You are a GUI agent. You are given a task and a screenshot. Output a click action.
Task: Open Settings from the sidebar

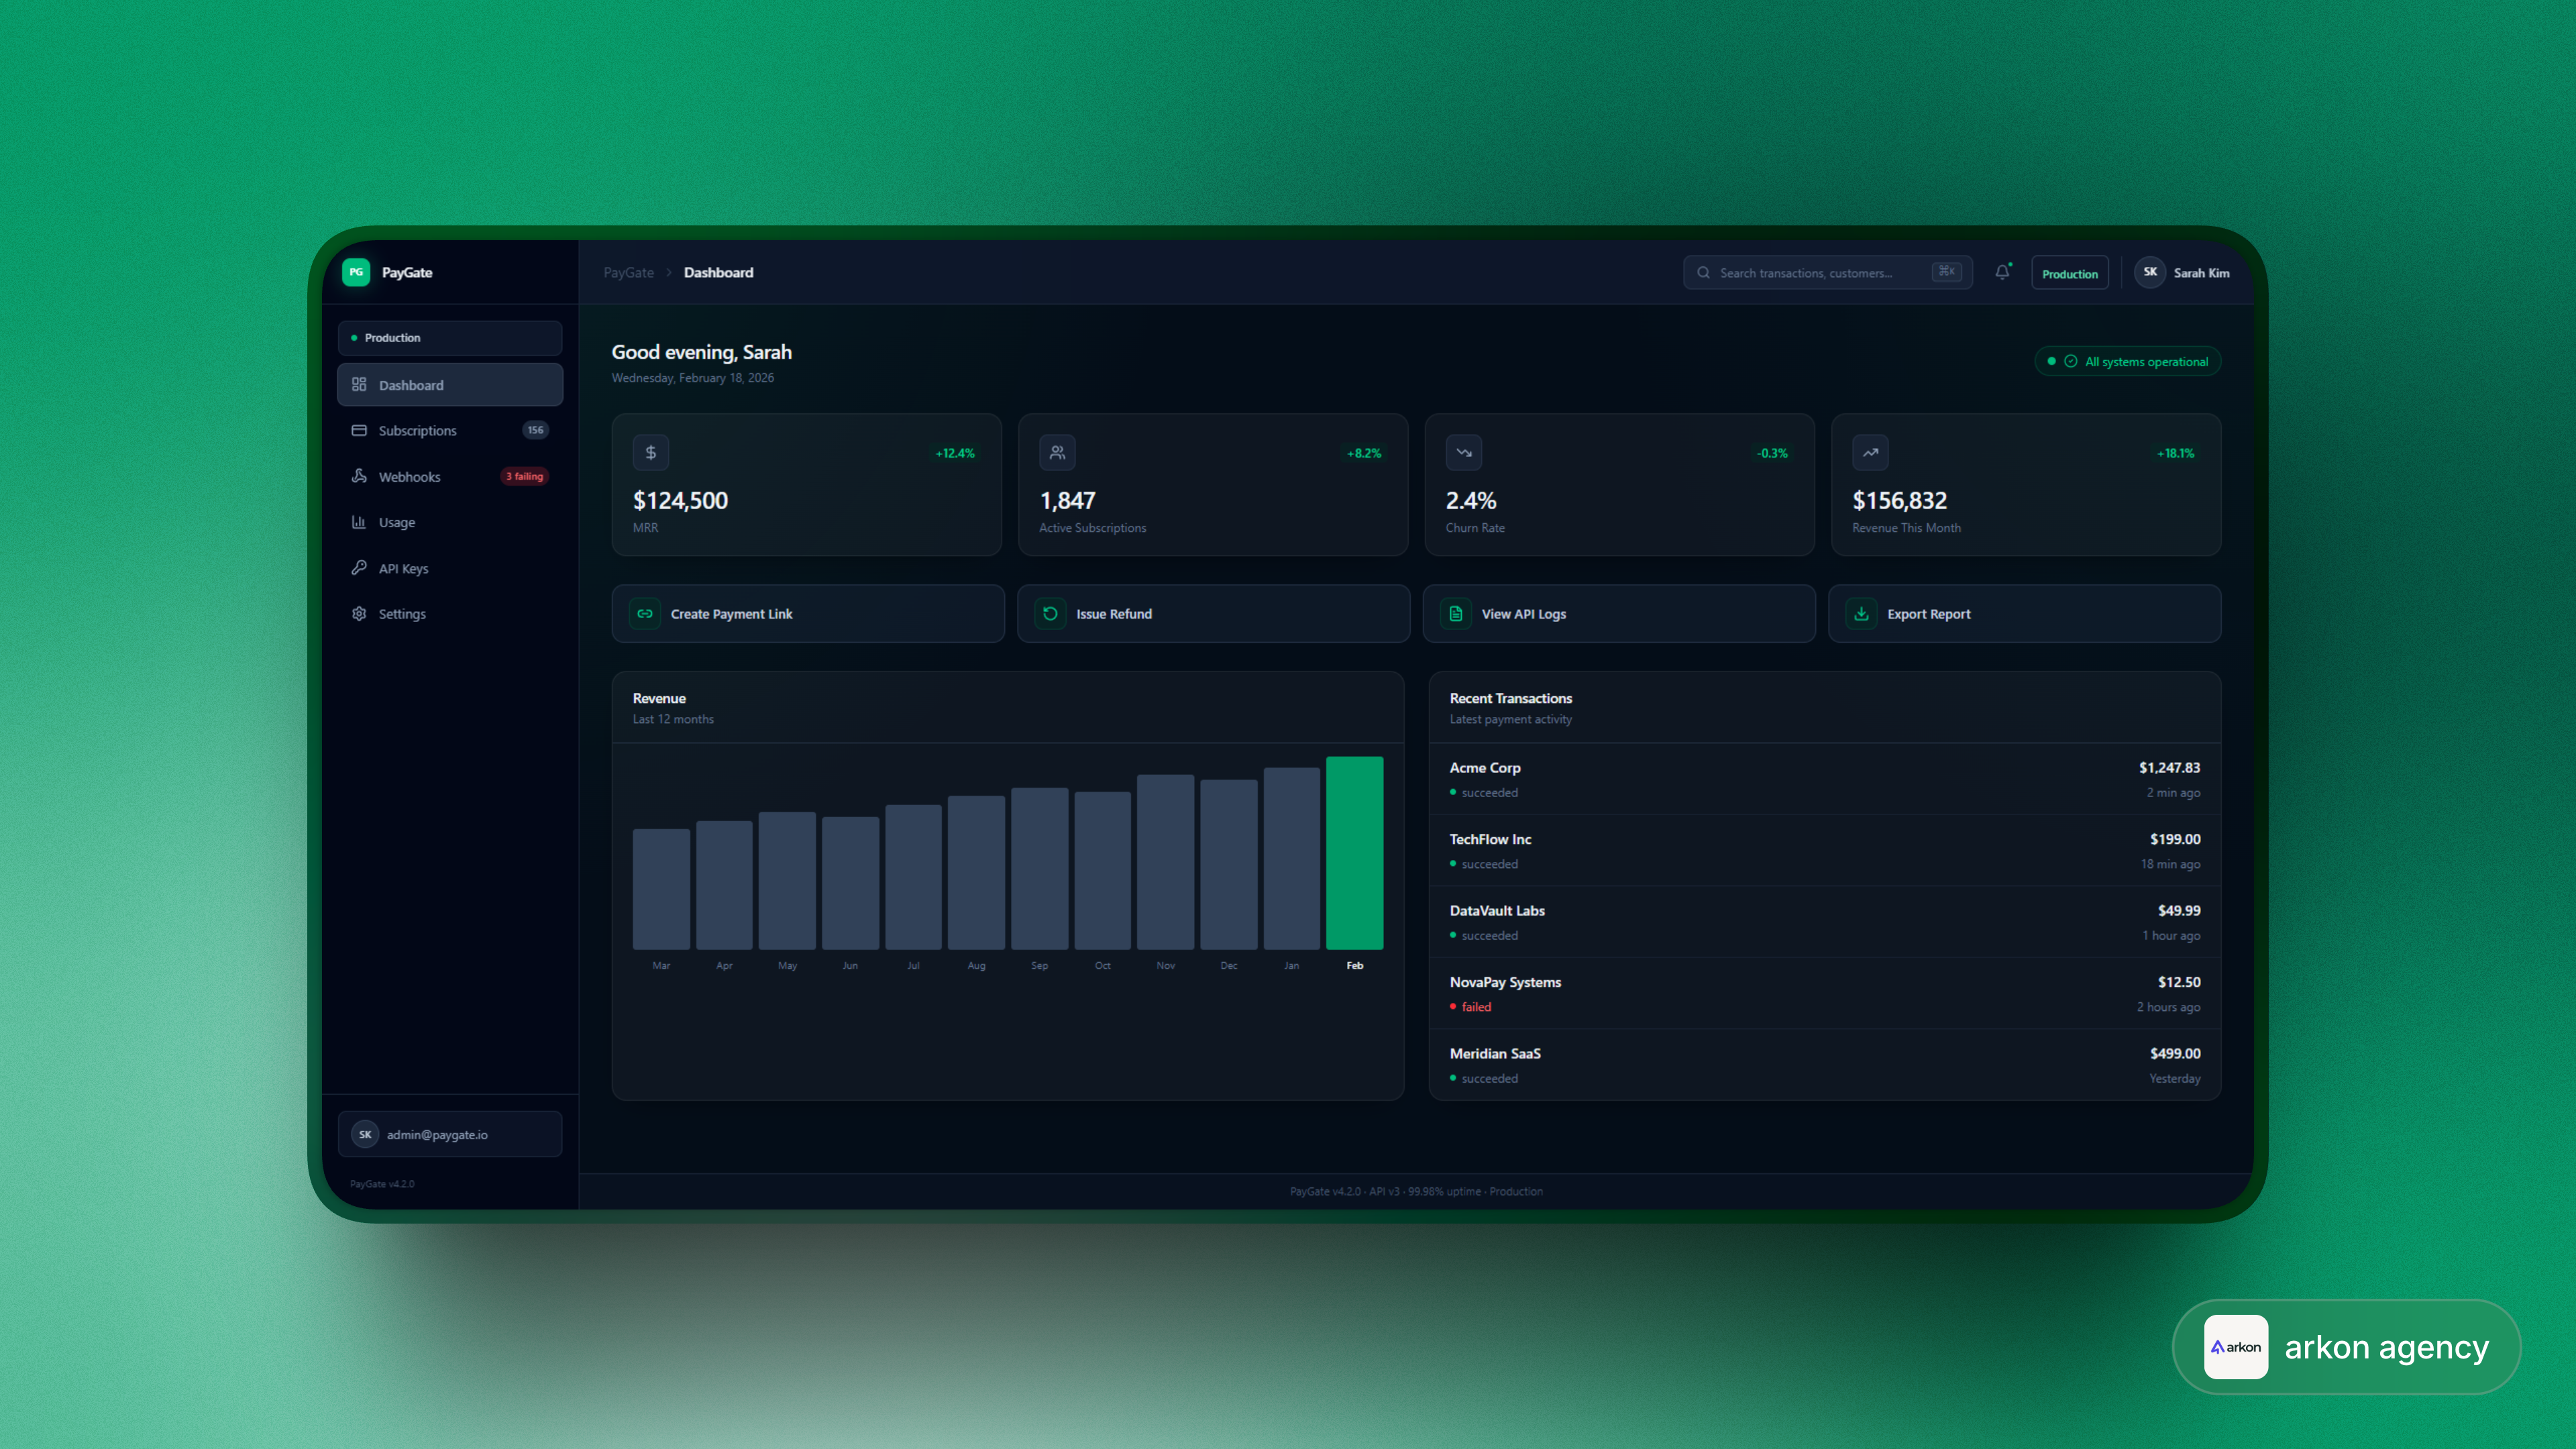pyautogui.click(x=450, y=614)
